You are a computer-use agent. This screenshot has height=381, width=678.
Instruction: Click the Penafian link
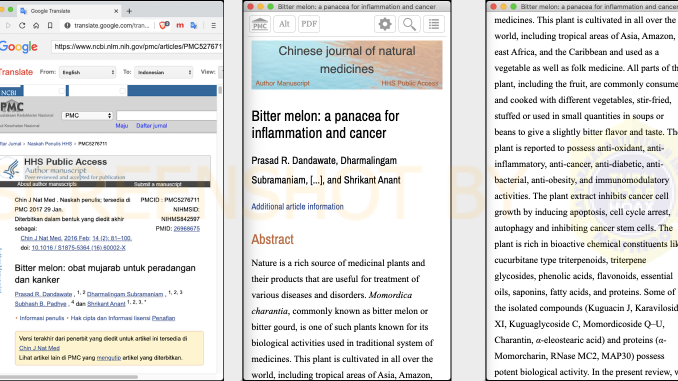pos(163,318)
